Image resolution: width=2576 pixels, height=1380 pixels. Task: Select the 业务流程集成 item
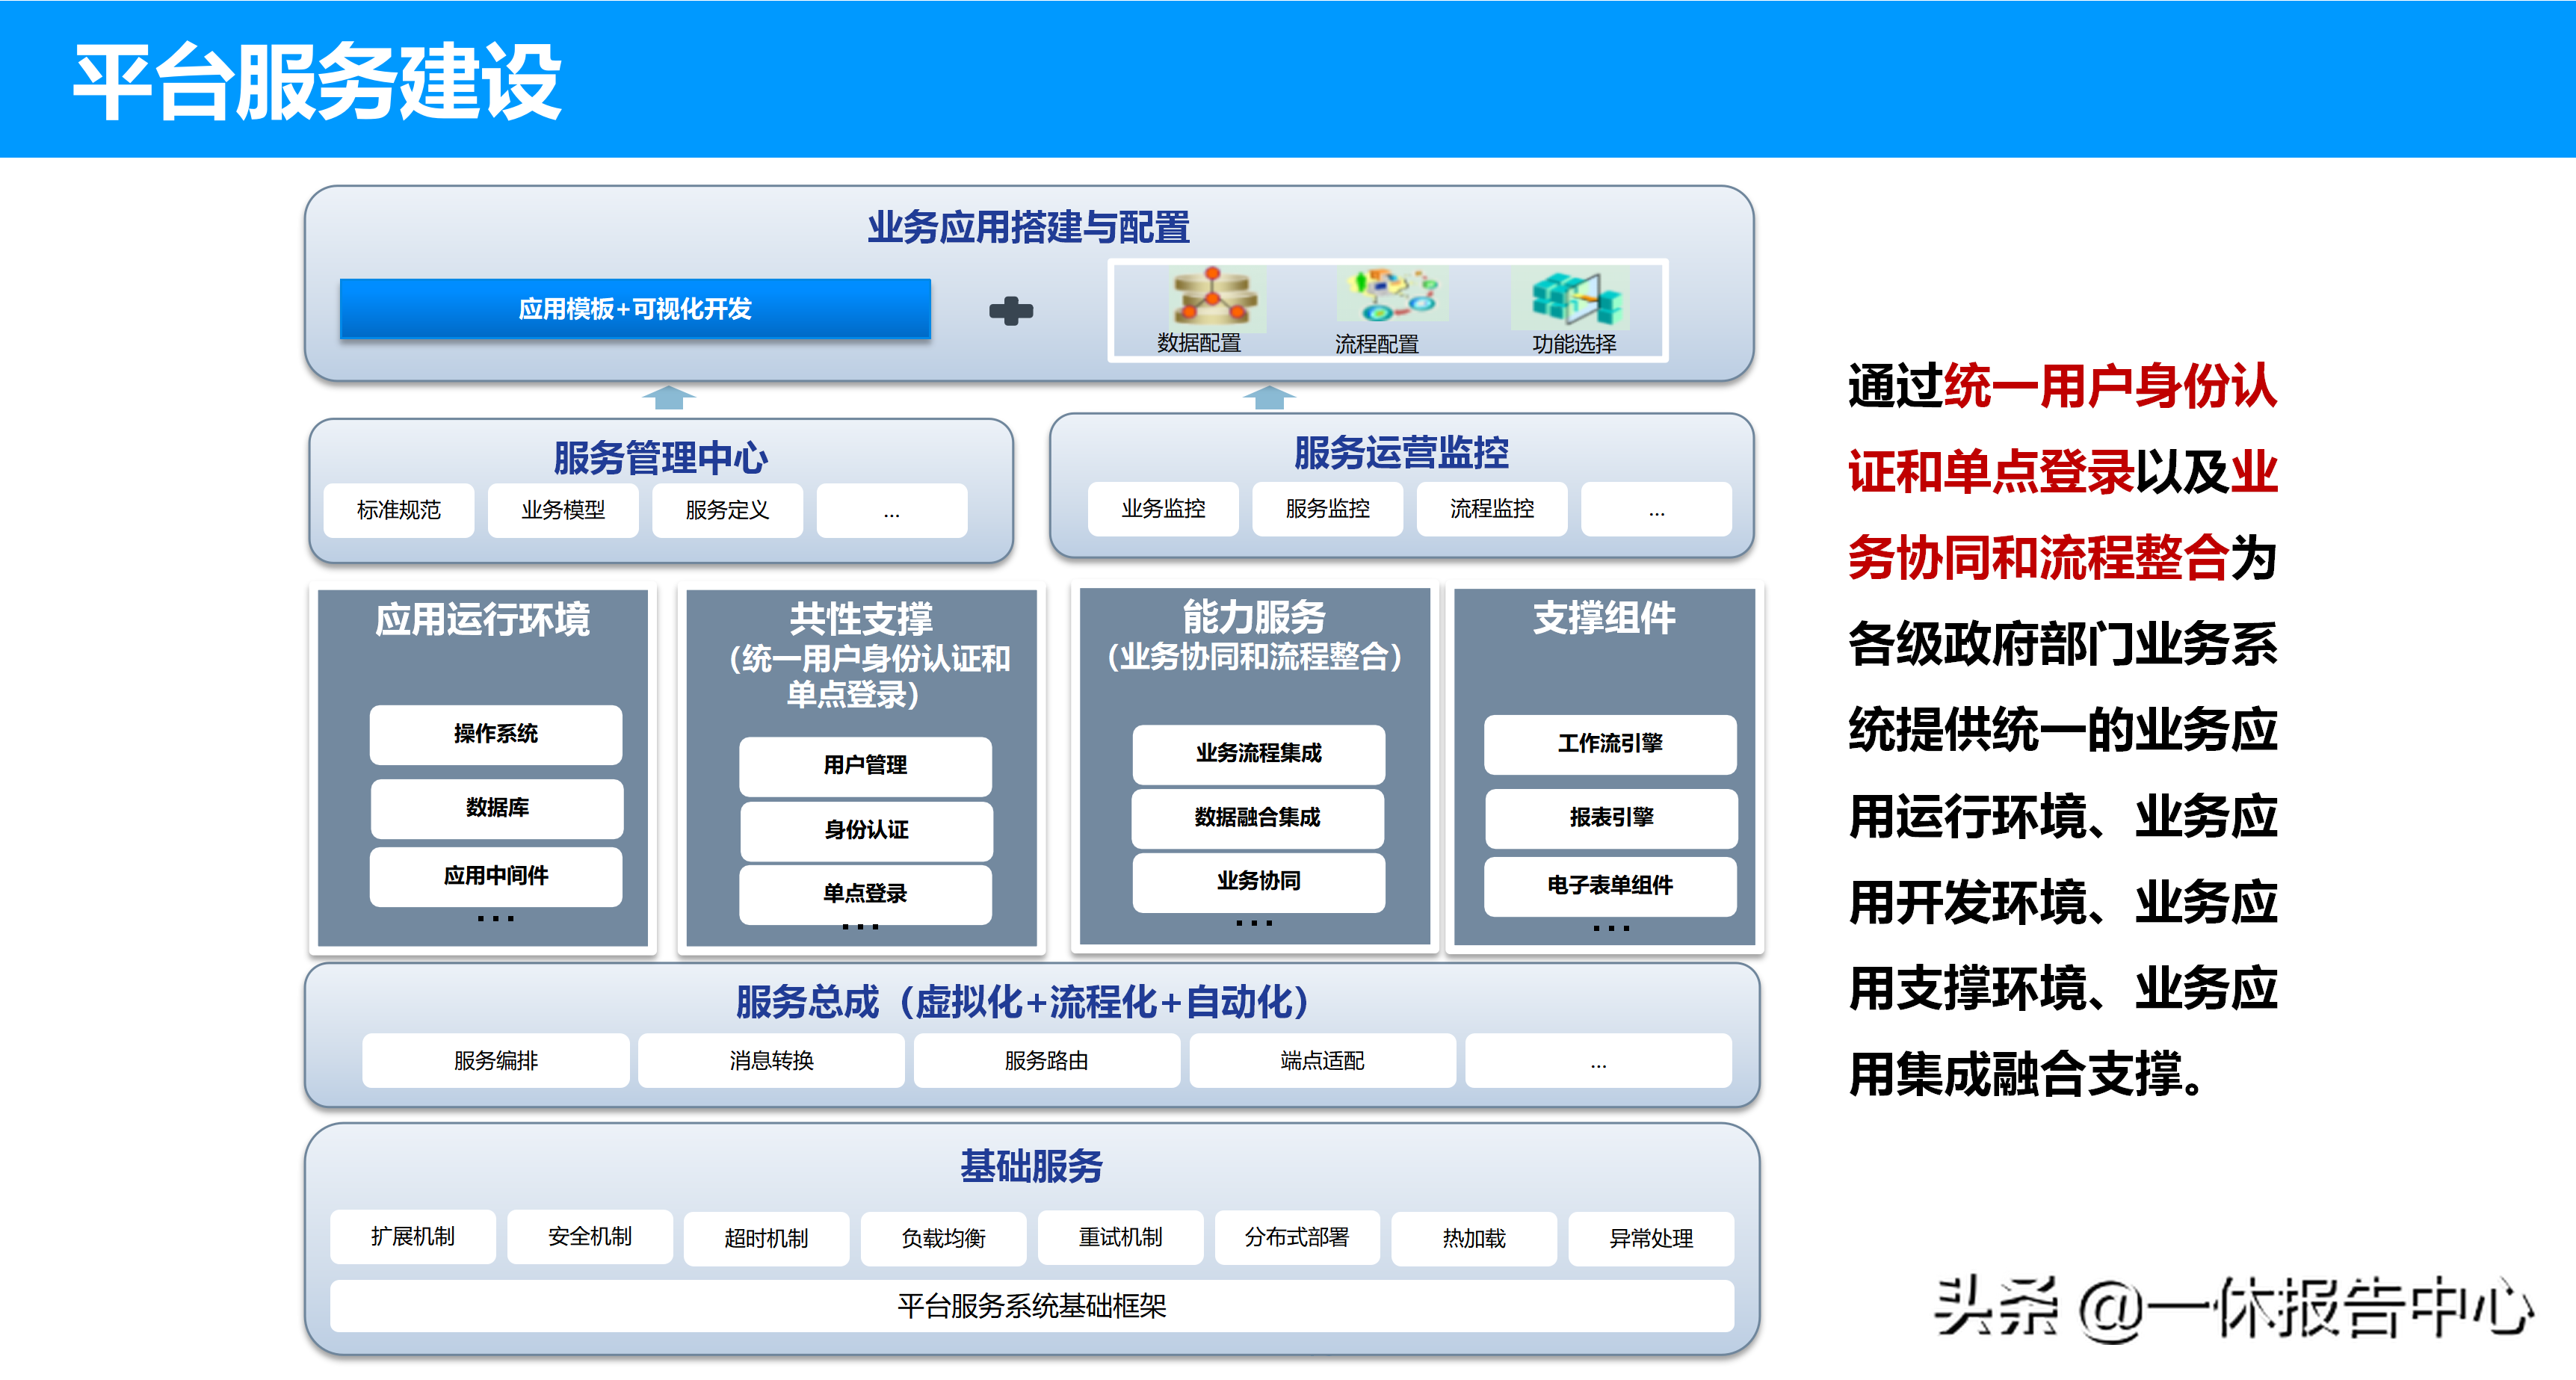[x=1258, y=753]
